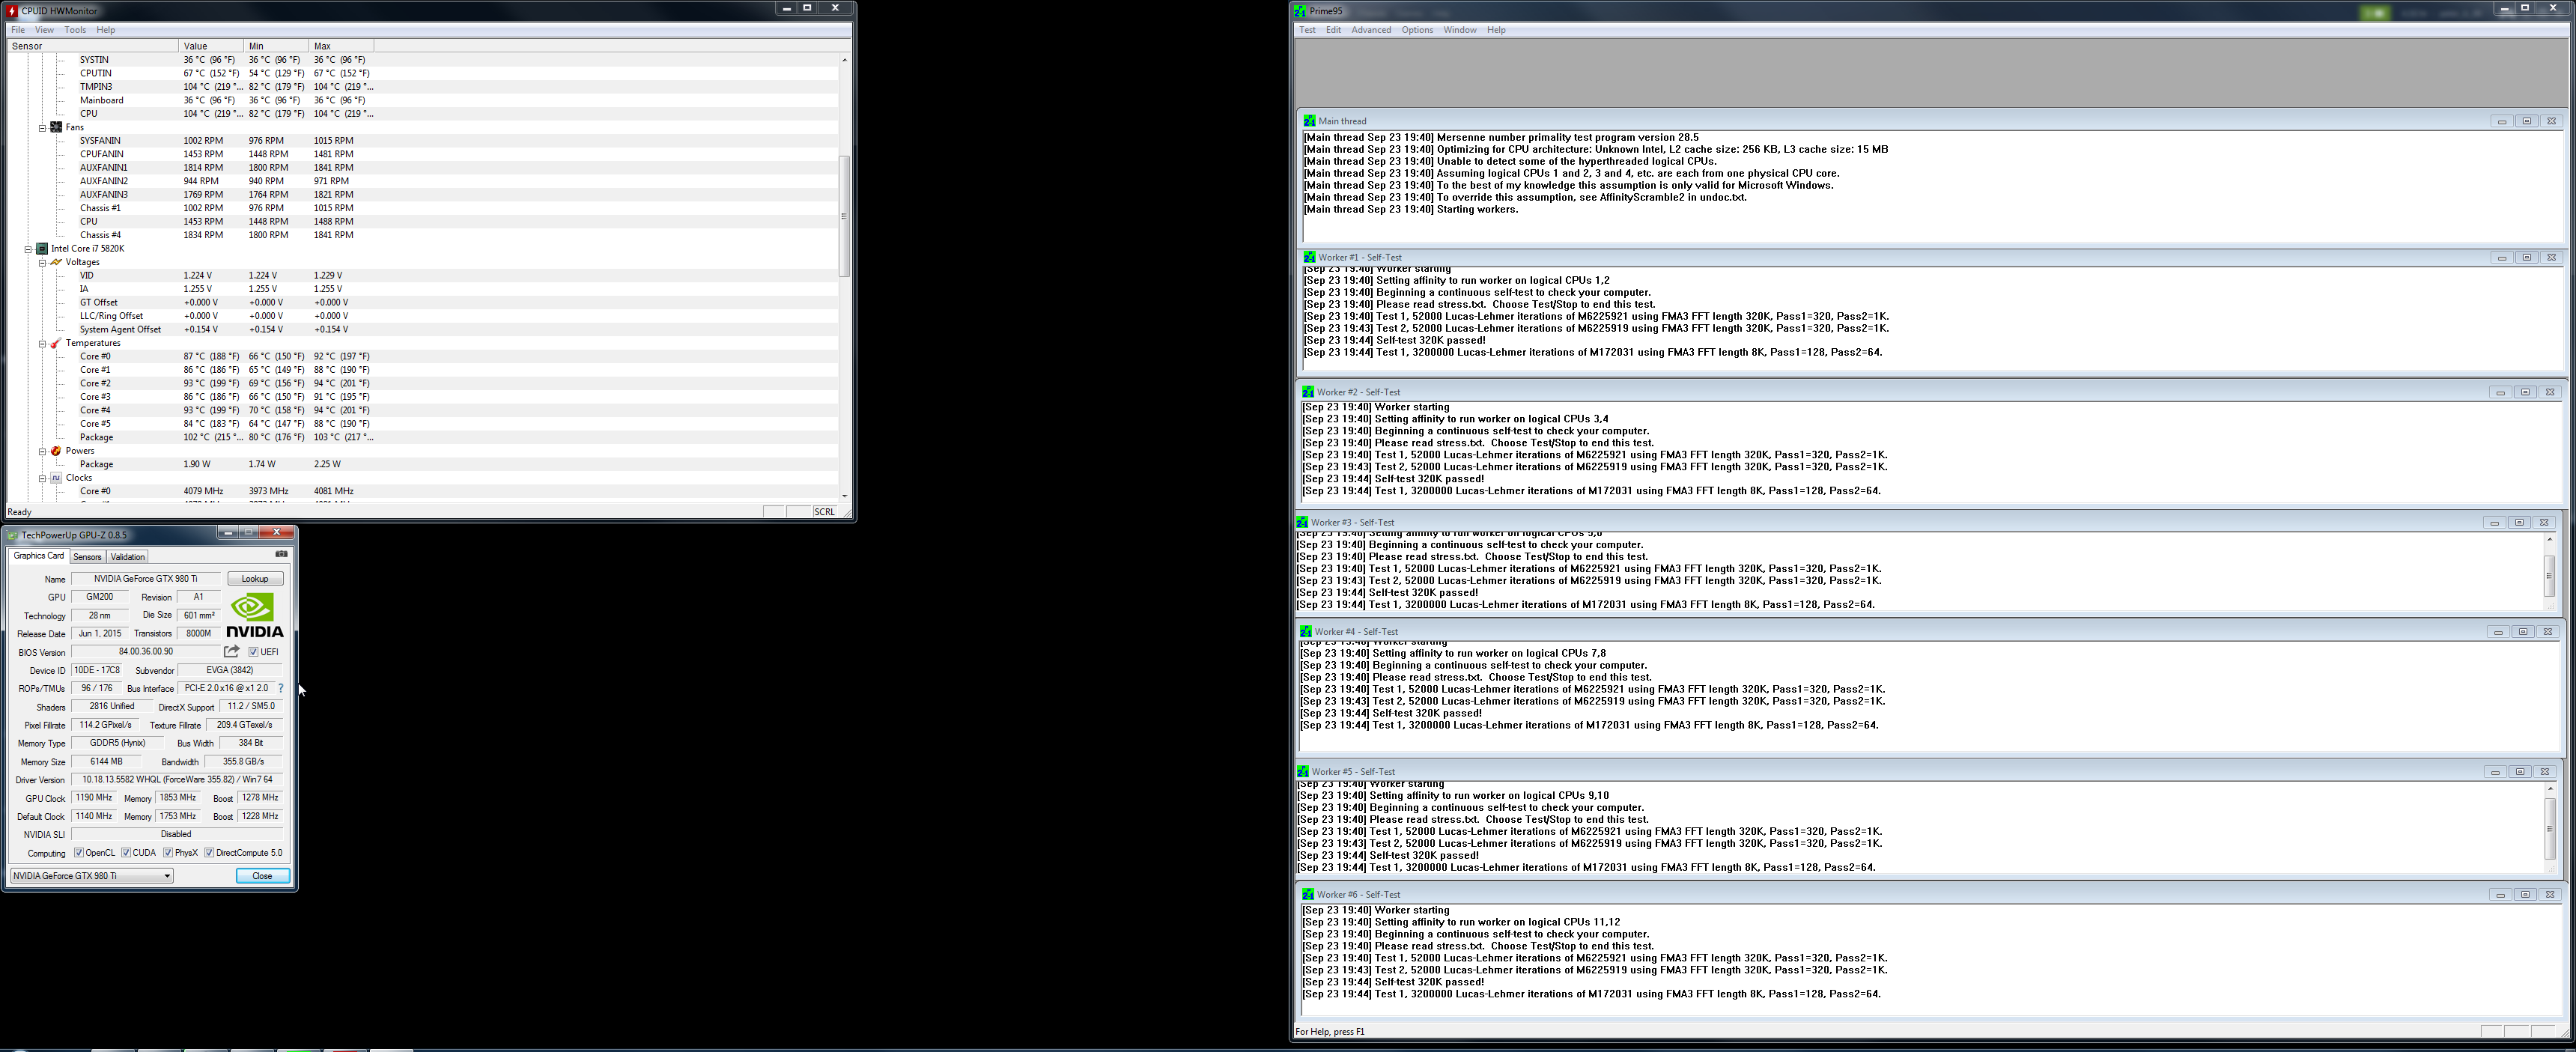Click the Worker #3 Self-Test window icon
Viewport: 2576px width, 1052px height.
[x=1302, y=522]
